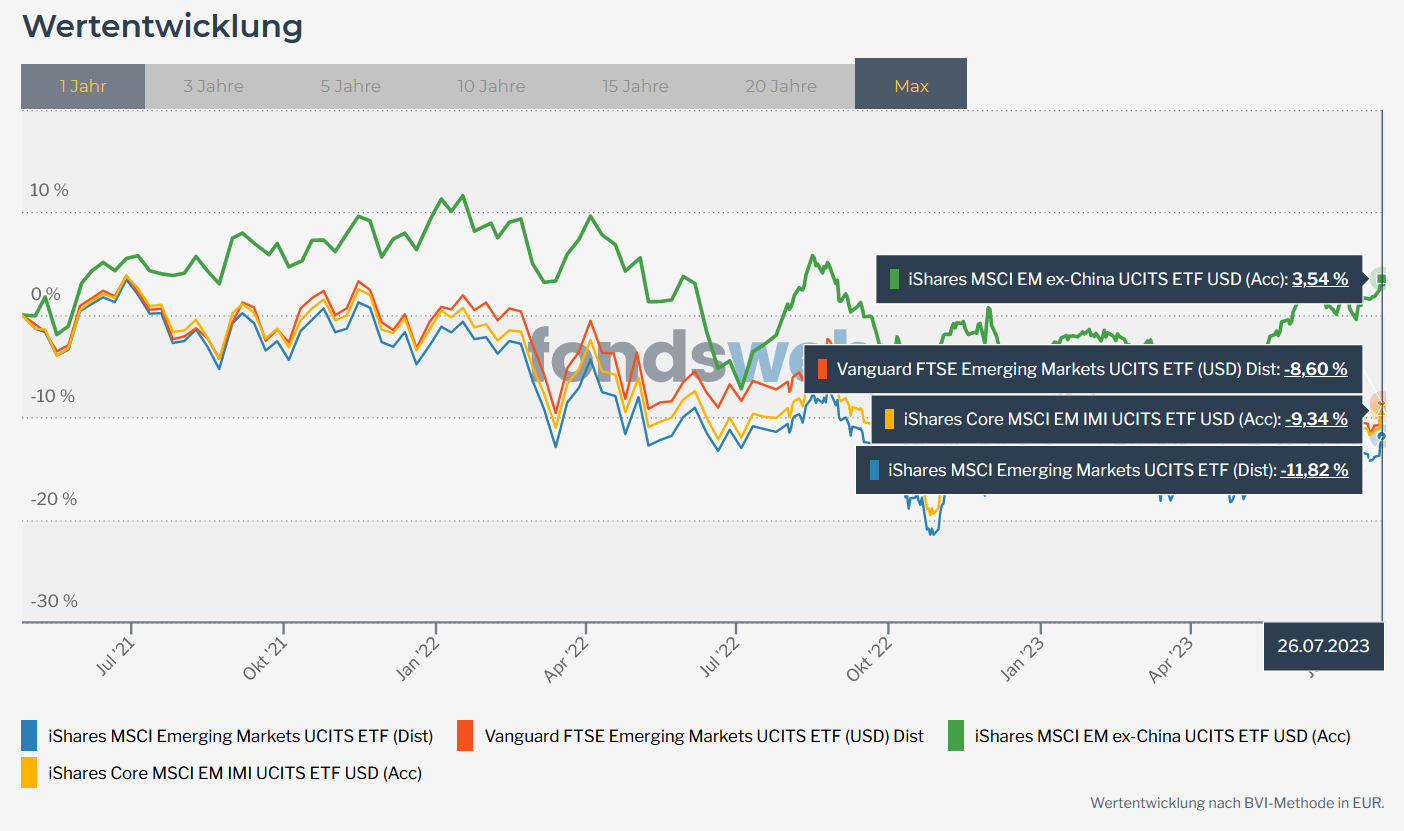Click the Wertentwicklung heading
Image resolution: width=1404 pixels, height=831 pixels.
(162, 26)
